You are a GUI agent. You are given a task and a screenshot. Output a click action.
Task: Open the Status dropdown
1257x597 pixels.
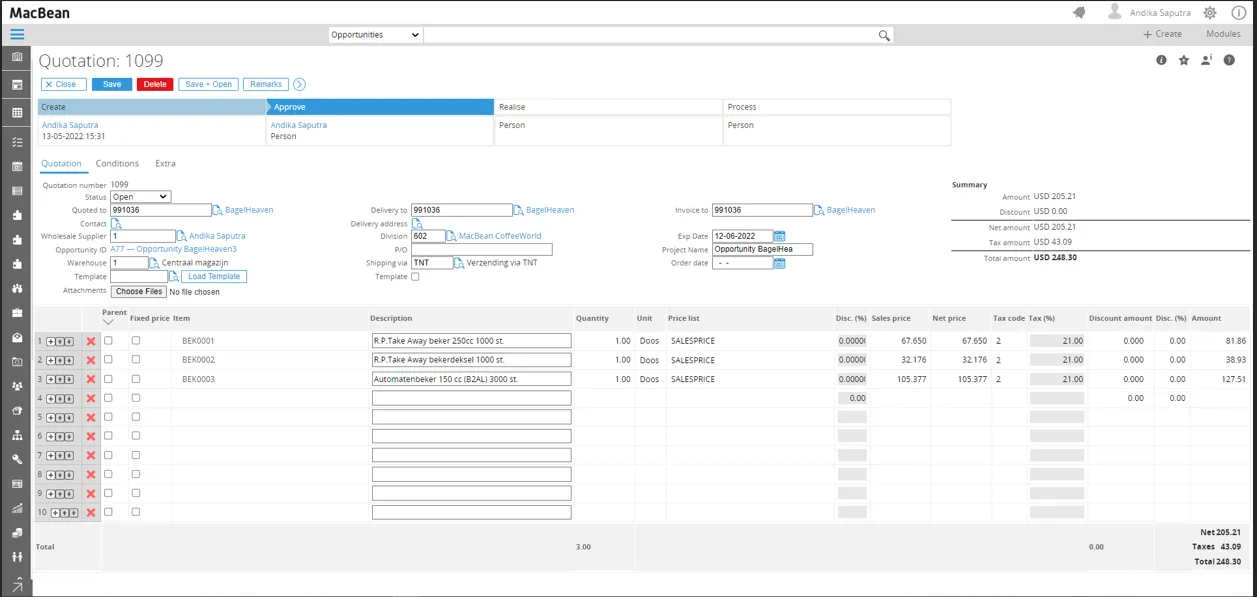[140, 197]
